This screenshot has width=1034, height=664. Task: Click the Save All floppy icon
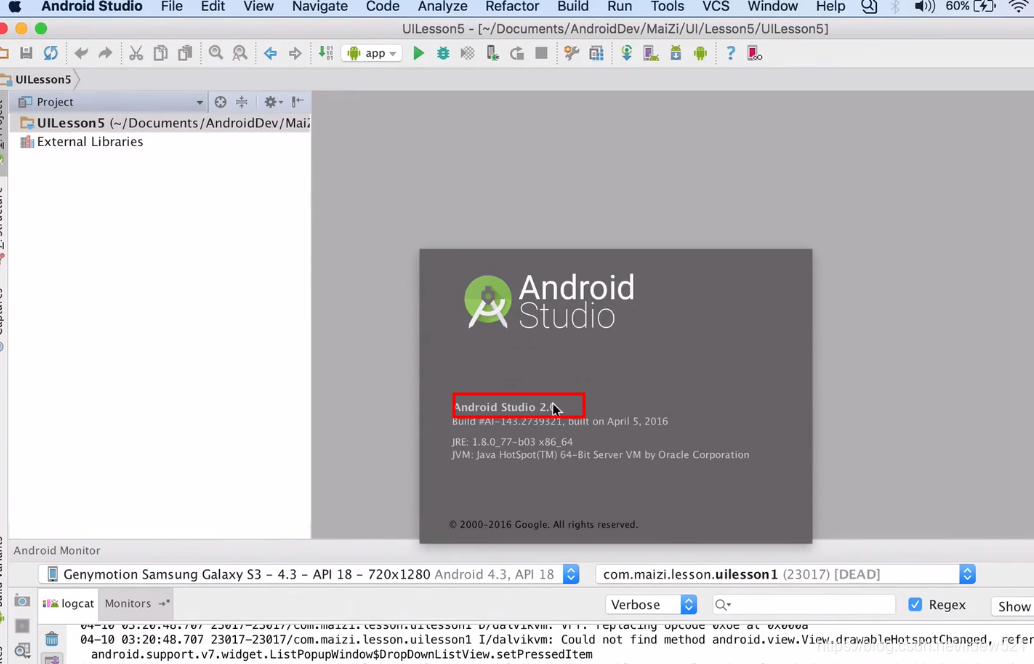26,53
